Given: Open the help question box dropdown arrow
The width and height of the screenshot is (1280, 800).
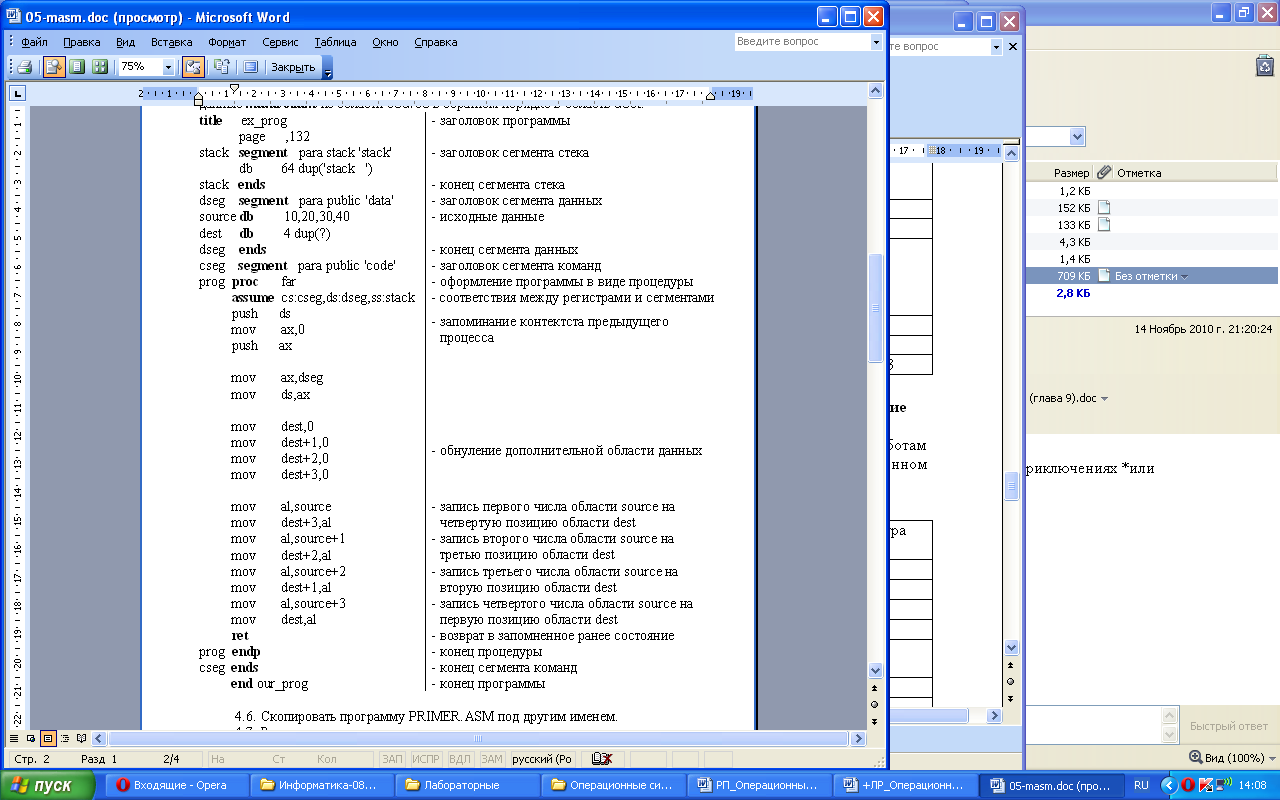Looking at the screenshot, I should [x=876, y=42].
